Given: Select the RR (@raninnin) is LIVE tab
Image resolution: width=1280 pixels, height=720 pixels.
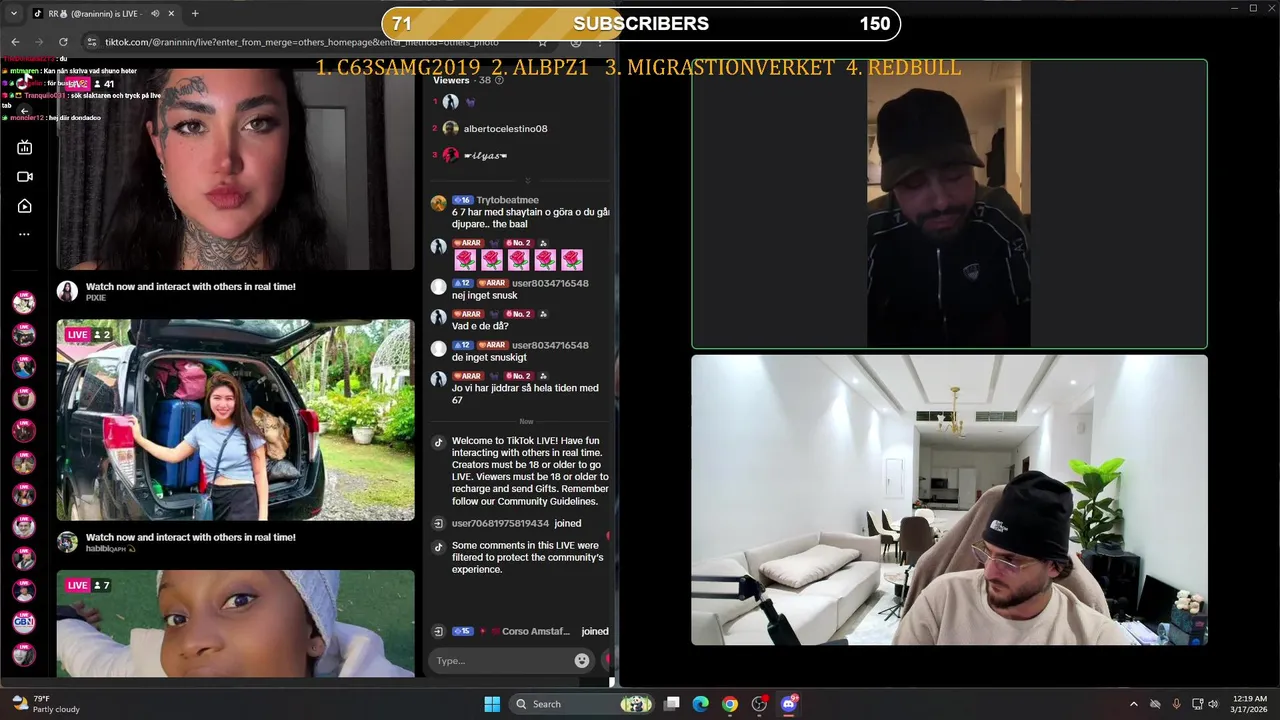Looking at the screenshot, I should pos(104,13).
